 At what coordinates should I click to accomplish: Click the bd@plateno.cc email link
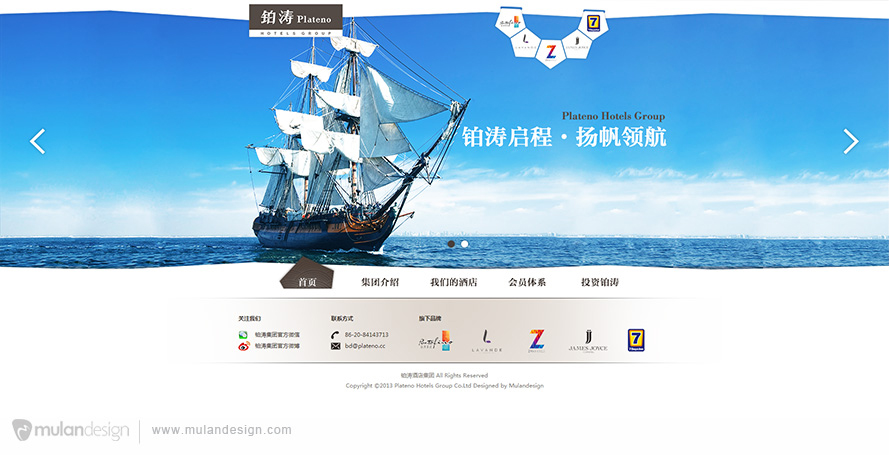coord(365,346)
